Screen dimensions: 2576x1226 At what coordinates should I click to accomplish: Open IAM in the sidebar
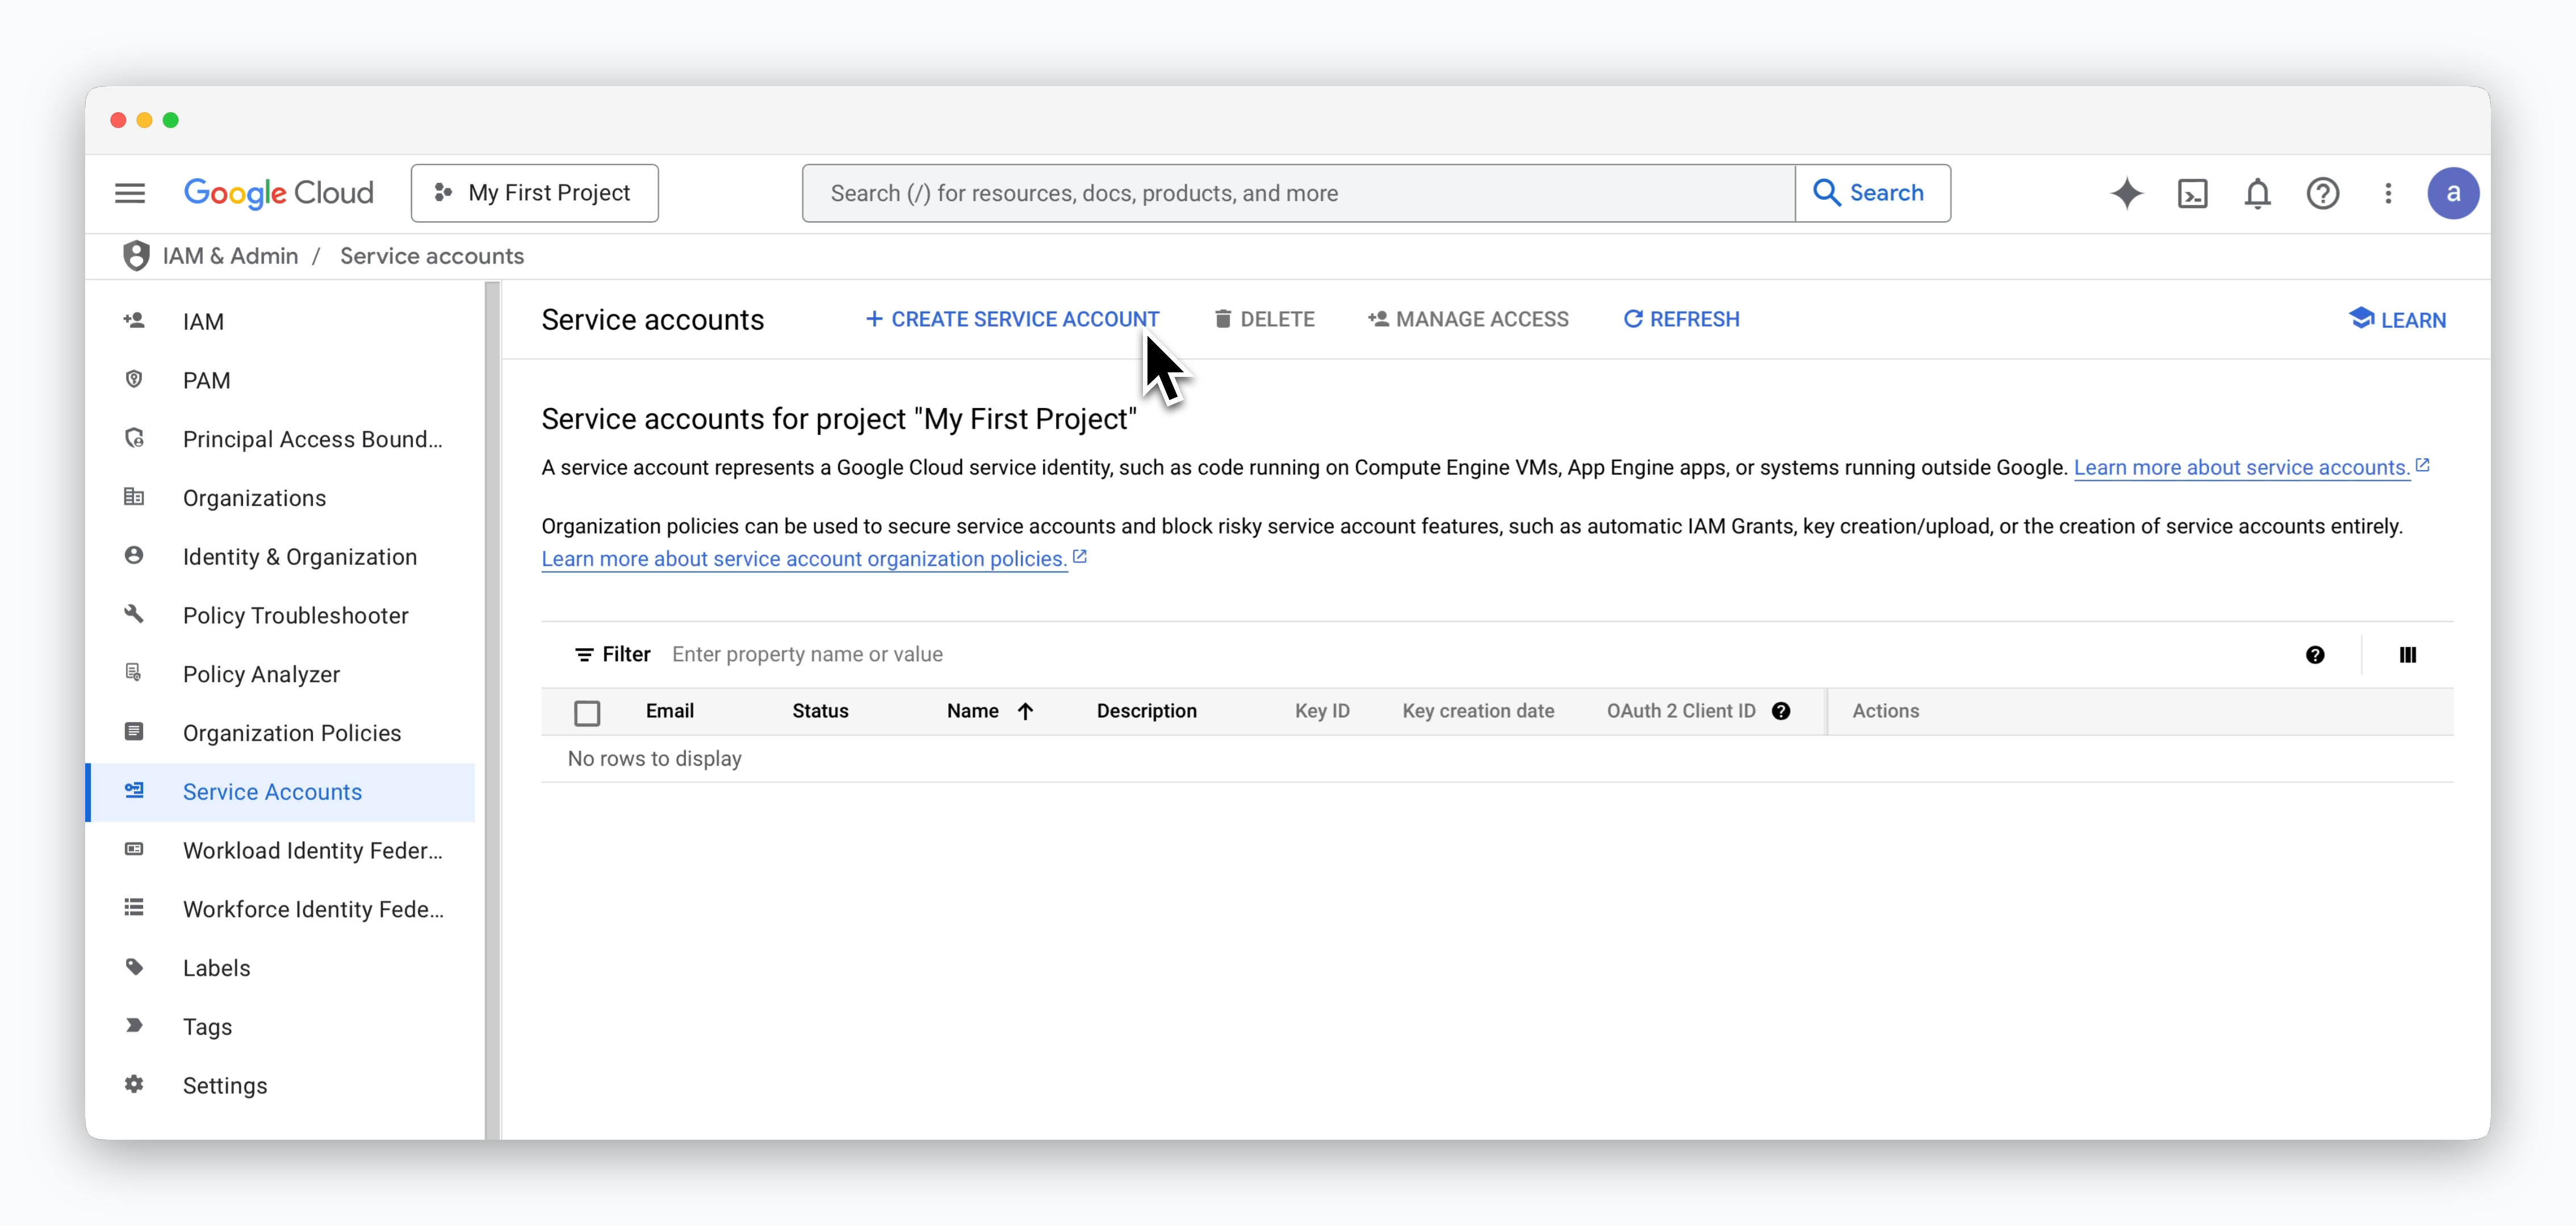(280, 321)
